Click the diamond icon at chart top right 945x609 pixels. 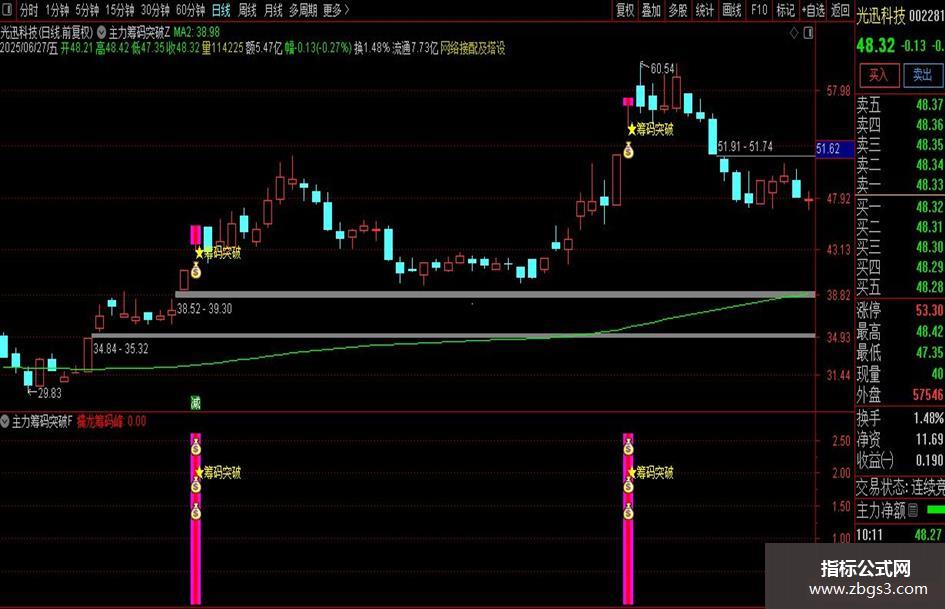[794, 33]
